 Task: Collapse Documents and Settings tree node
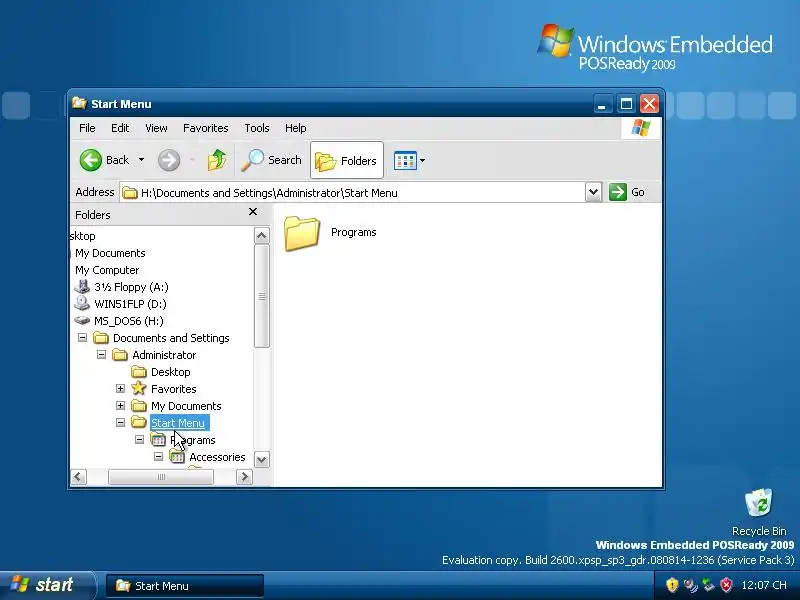click(x=82, y=337)
